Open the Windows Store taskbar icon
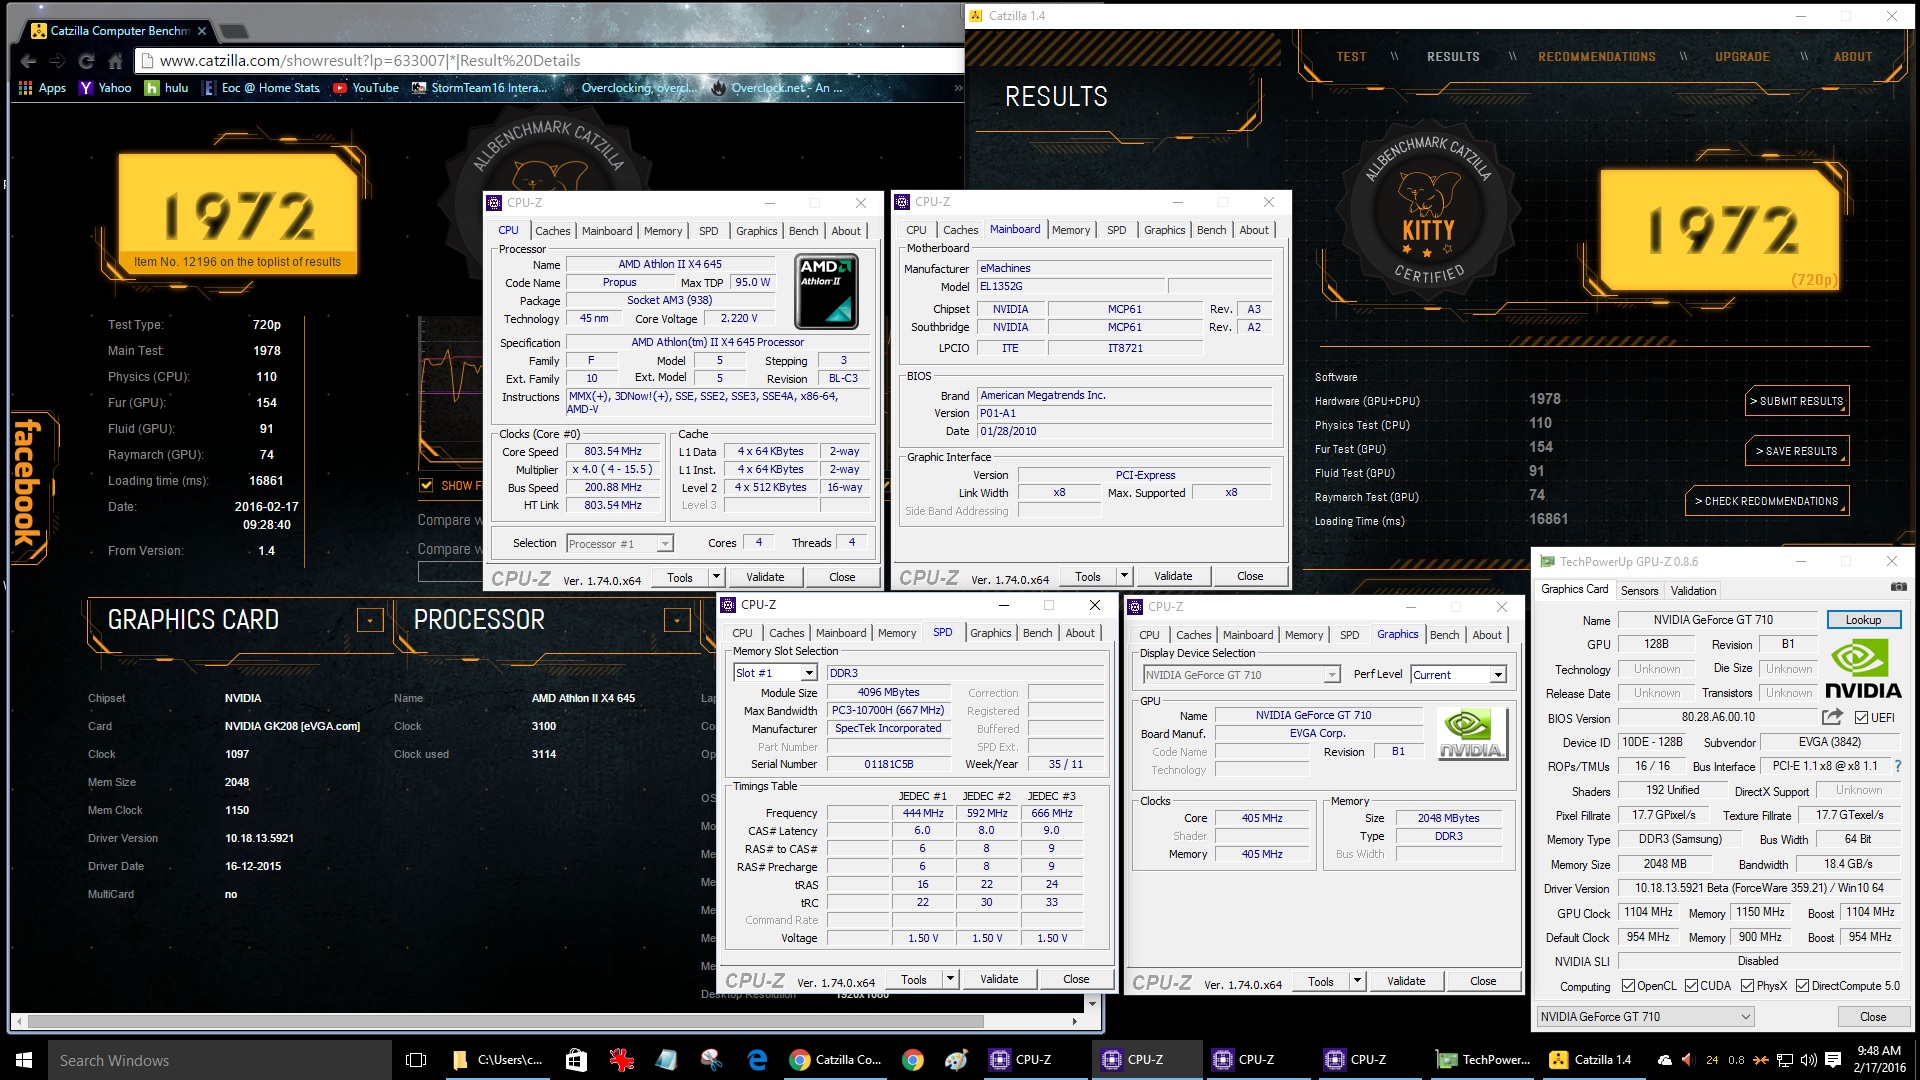 [576, 1060]
